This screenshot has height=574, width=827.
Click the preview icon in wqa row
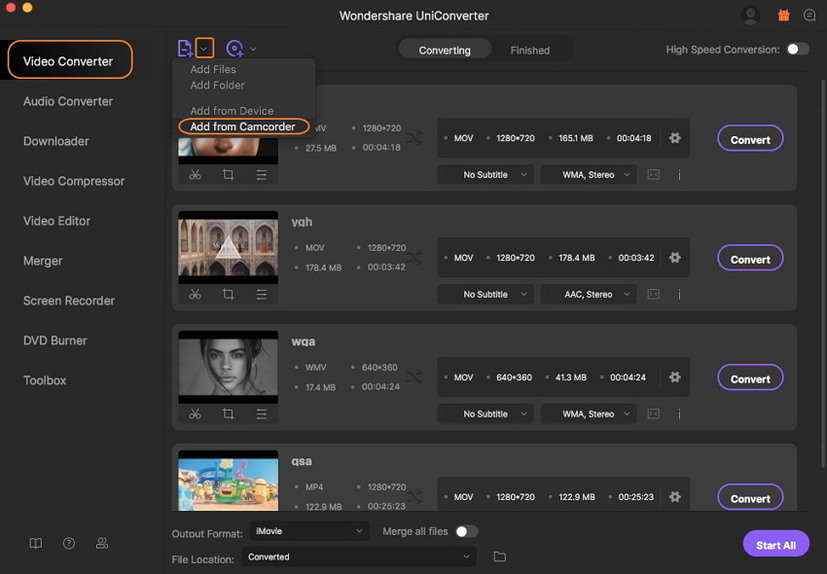[x=653, y=414]
